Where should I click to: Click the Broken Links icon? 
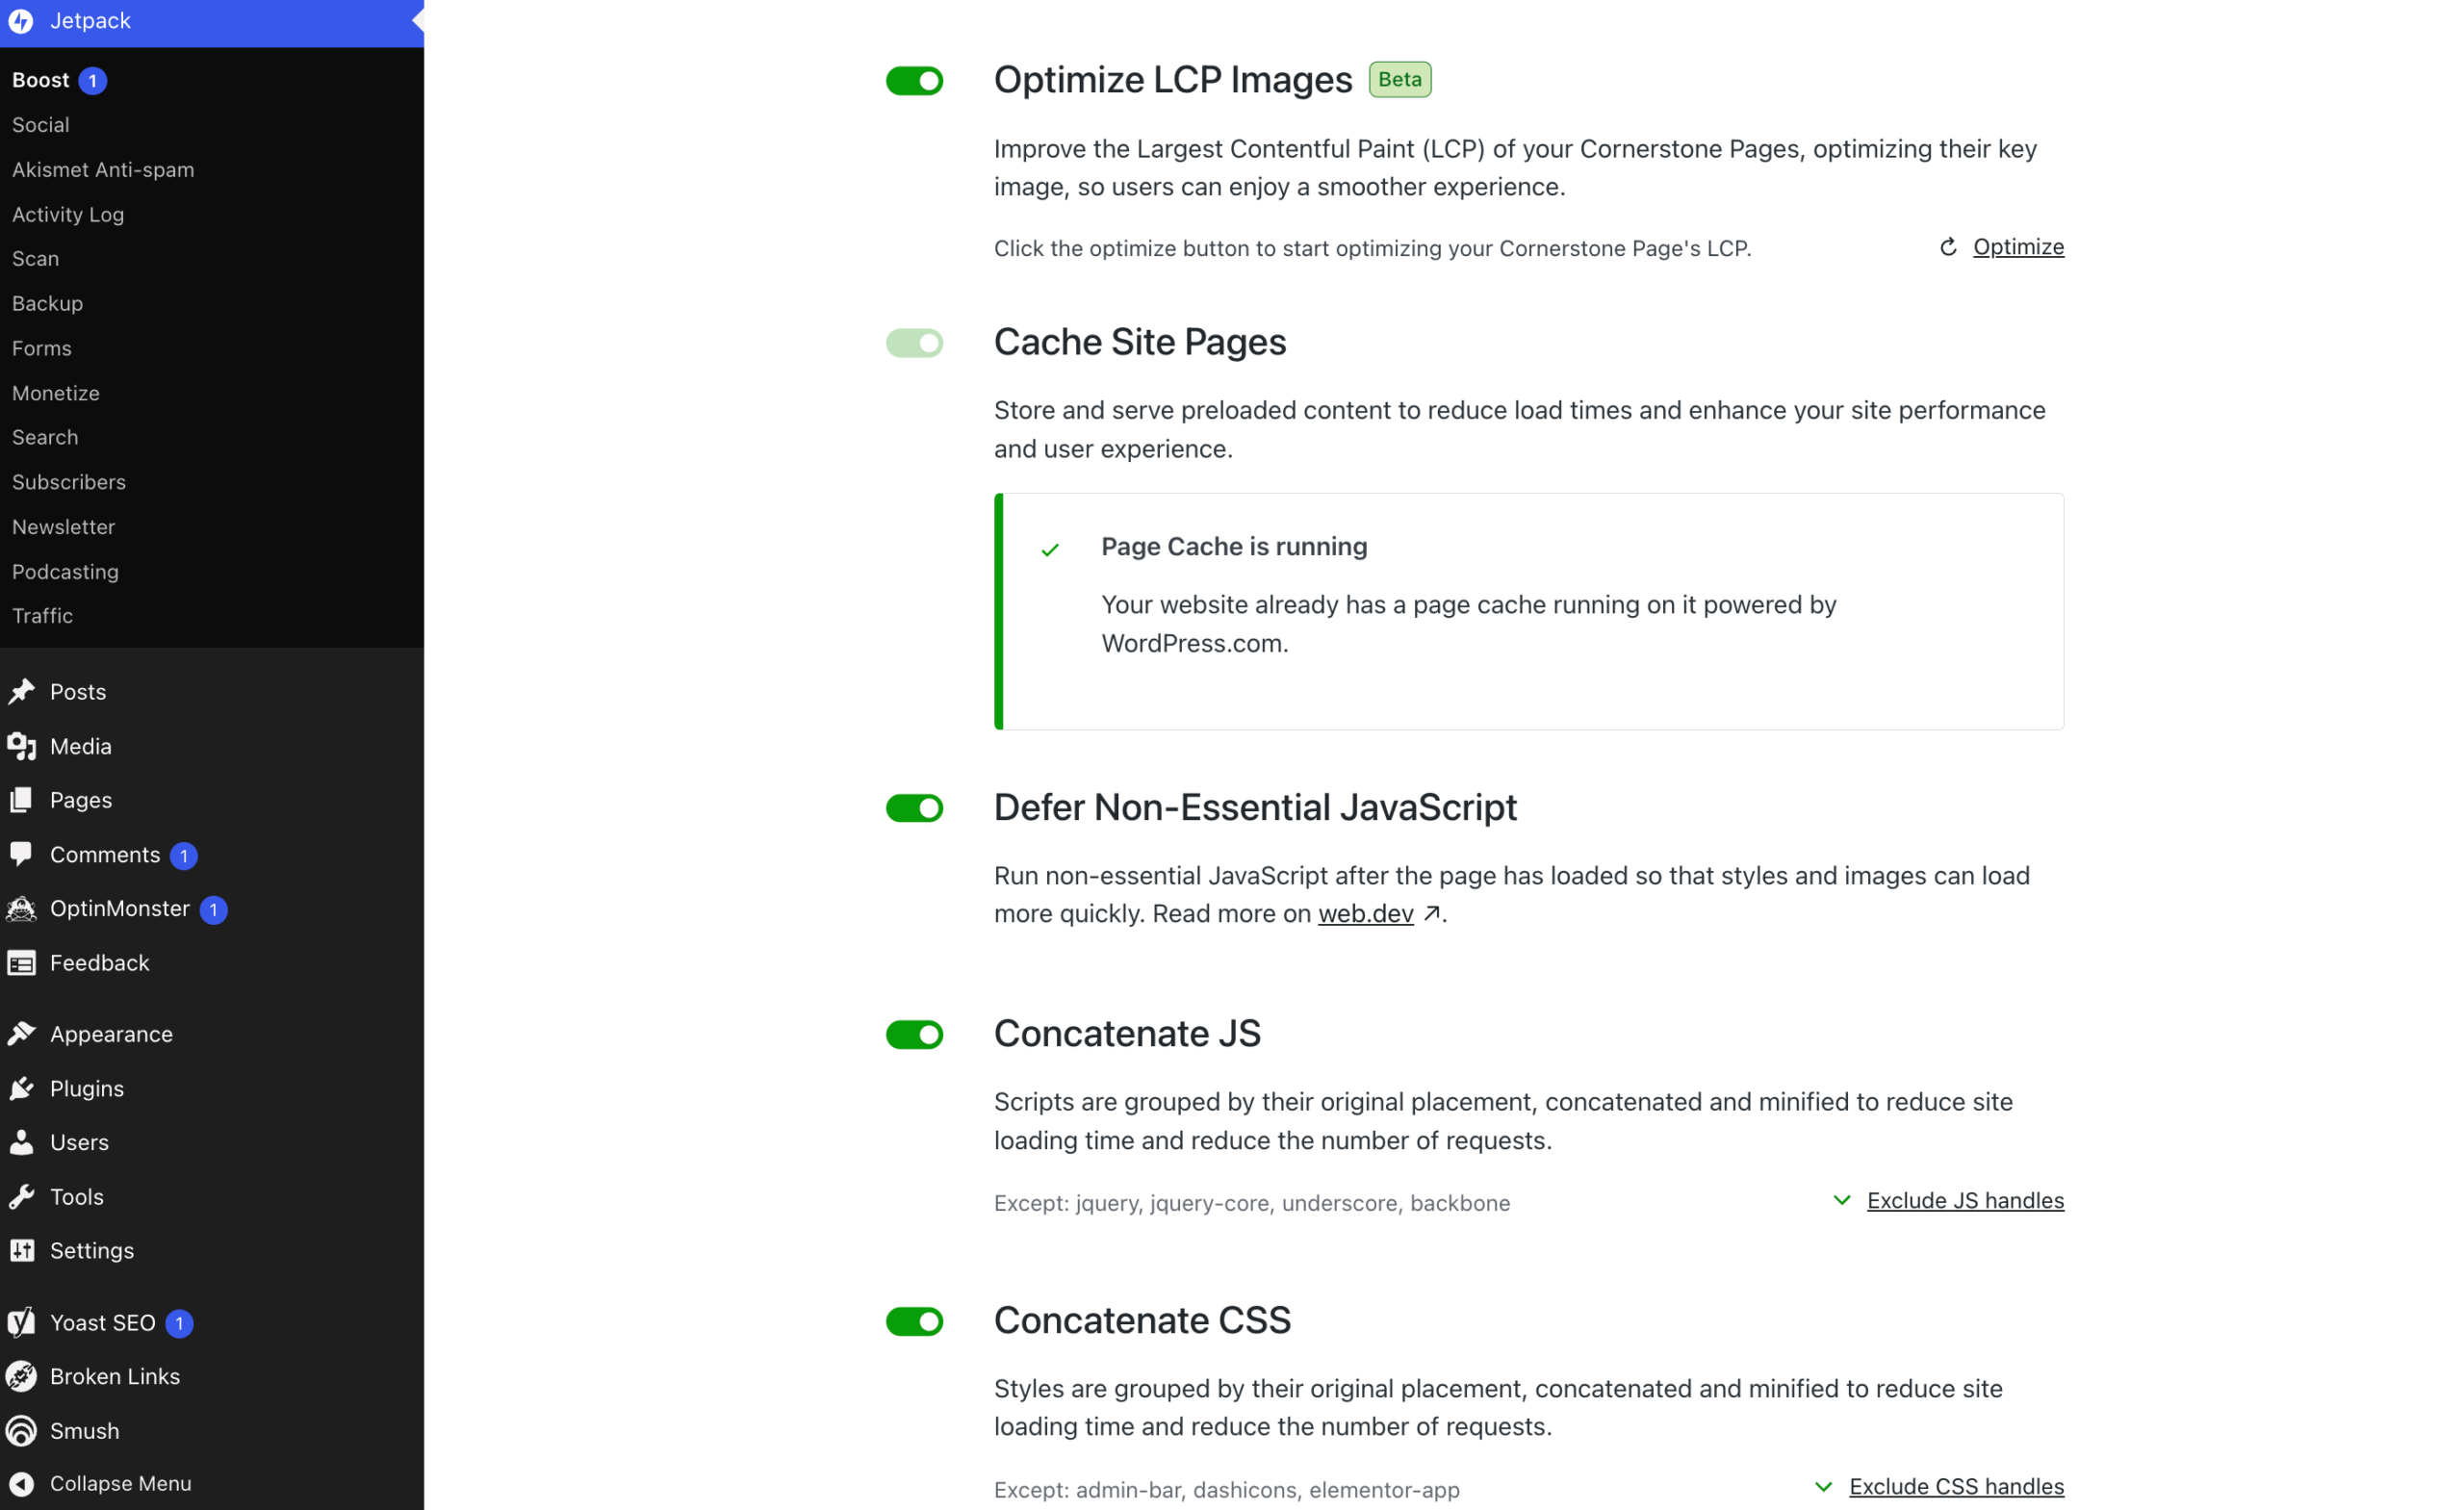pyautogui.click(x=21, y=1376)
